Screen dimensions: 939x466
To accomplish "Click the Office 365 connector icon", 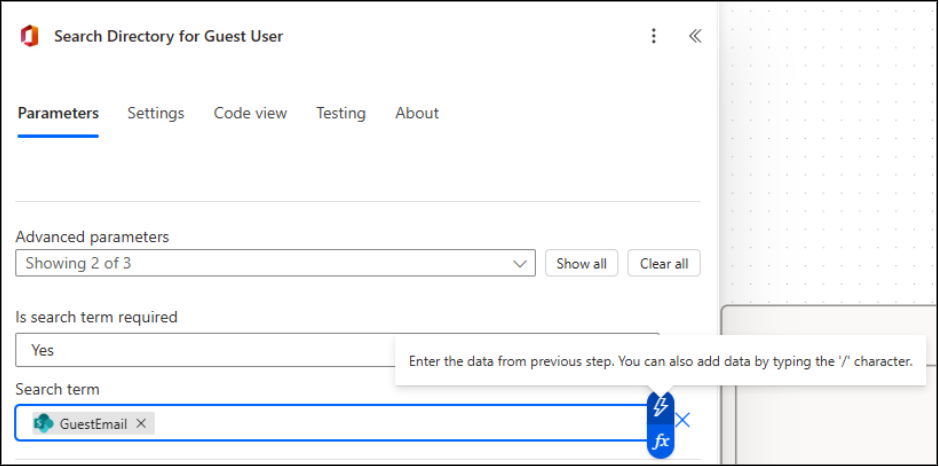I will coord(29,37).
